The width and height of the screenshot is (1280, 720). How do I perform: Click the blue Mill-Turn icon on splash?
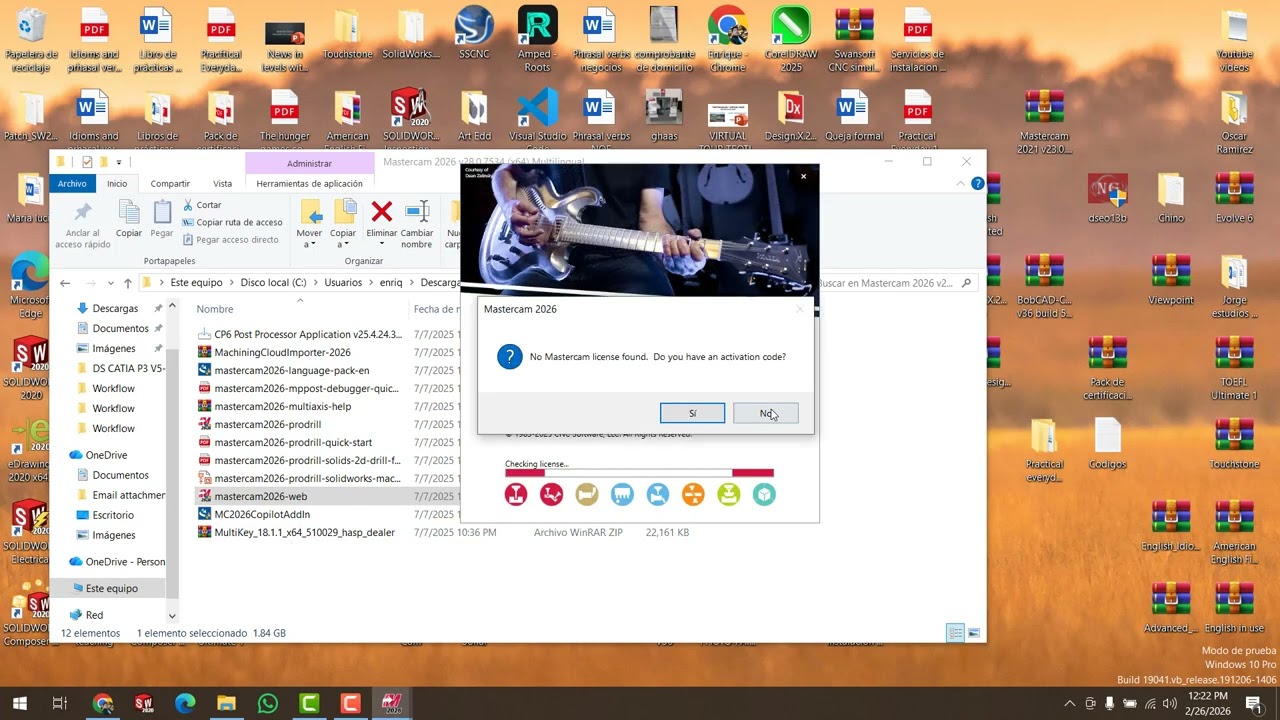tap(657, 494)
